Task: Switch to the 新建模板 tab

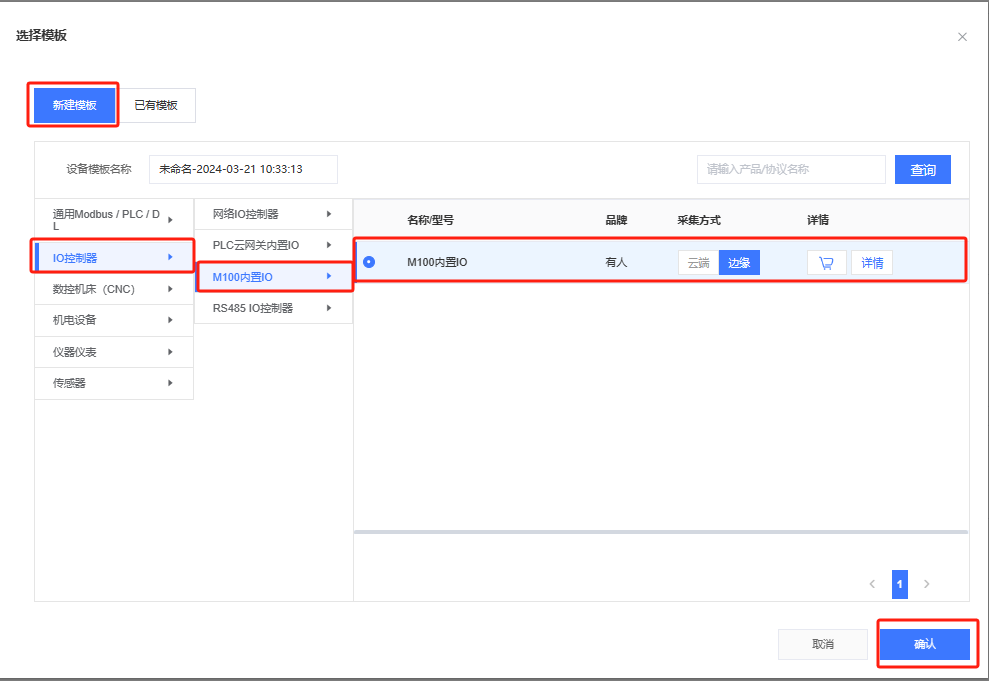Action: (74, 105)
